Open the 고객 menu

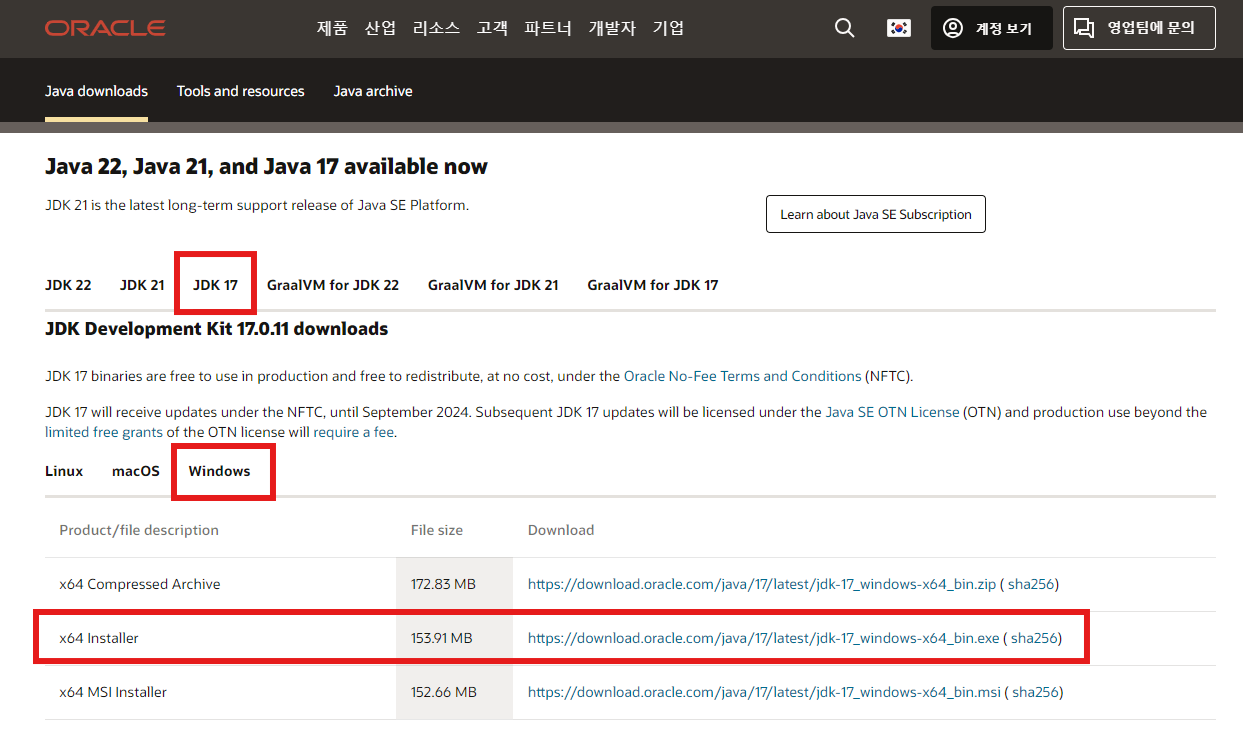[492, 28]
